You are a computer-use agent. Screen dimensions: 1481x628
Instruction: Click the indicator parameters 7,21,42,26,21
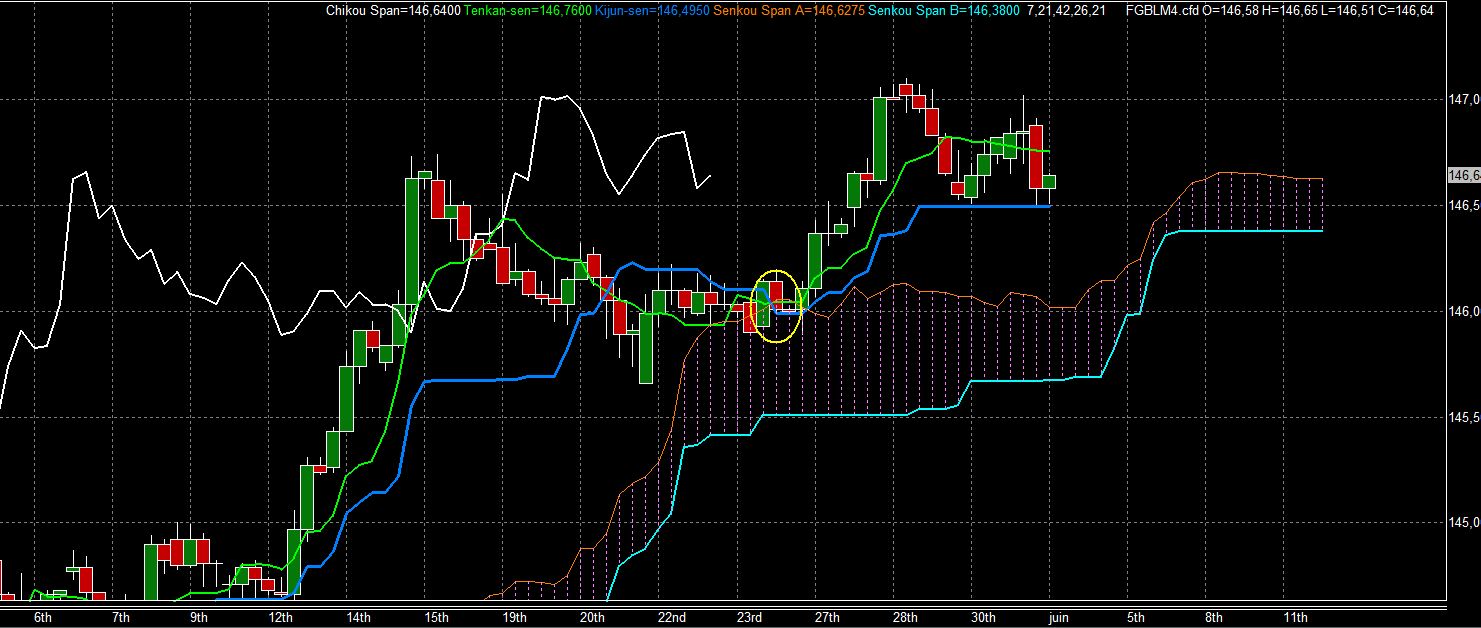coord(1066,10)
